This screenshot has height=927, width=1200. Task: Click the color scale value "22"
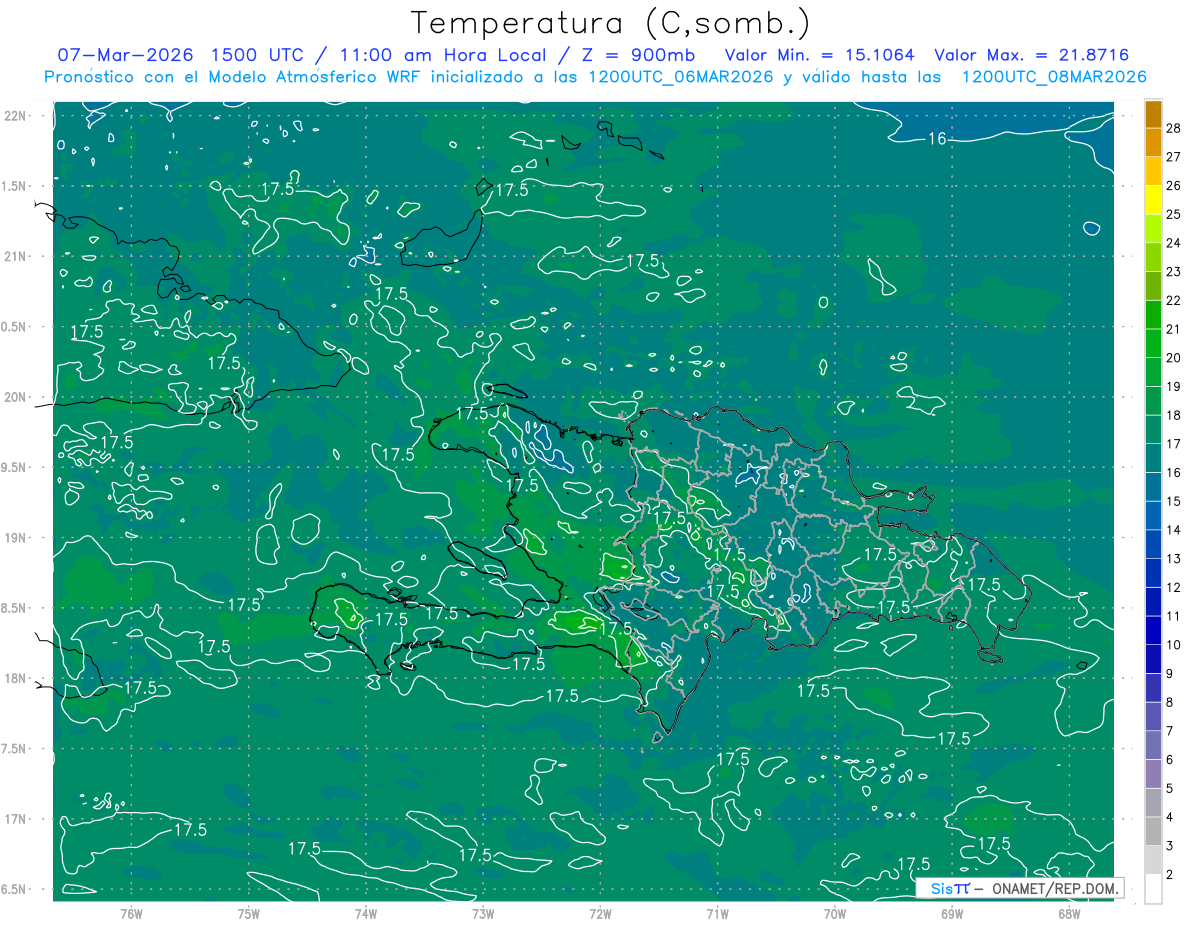[x=1175, y=300]
